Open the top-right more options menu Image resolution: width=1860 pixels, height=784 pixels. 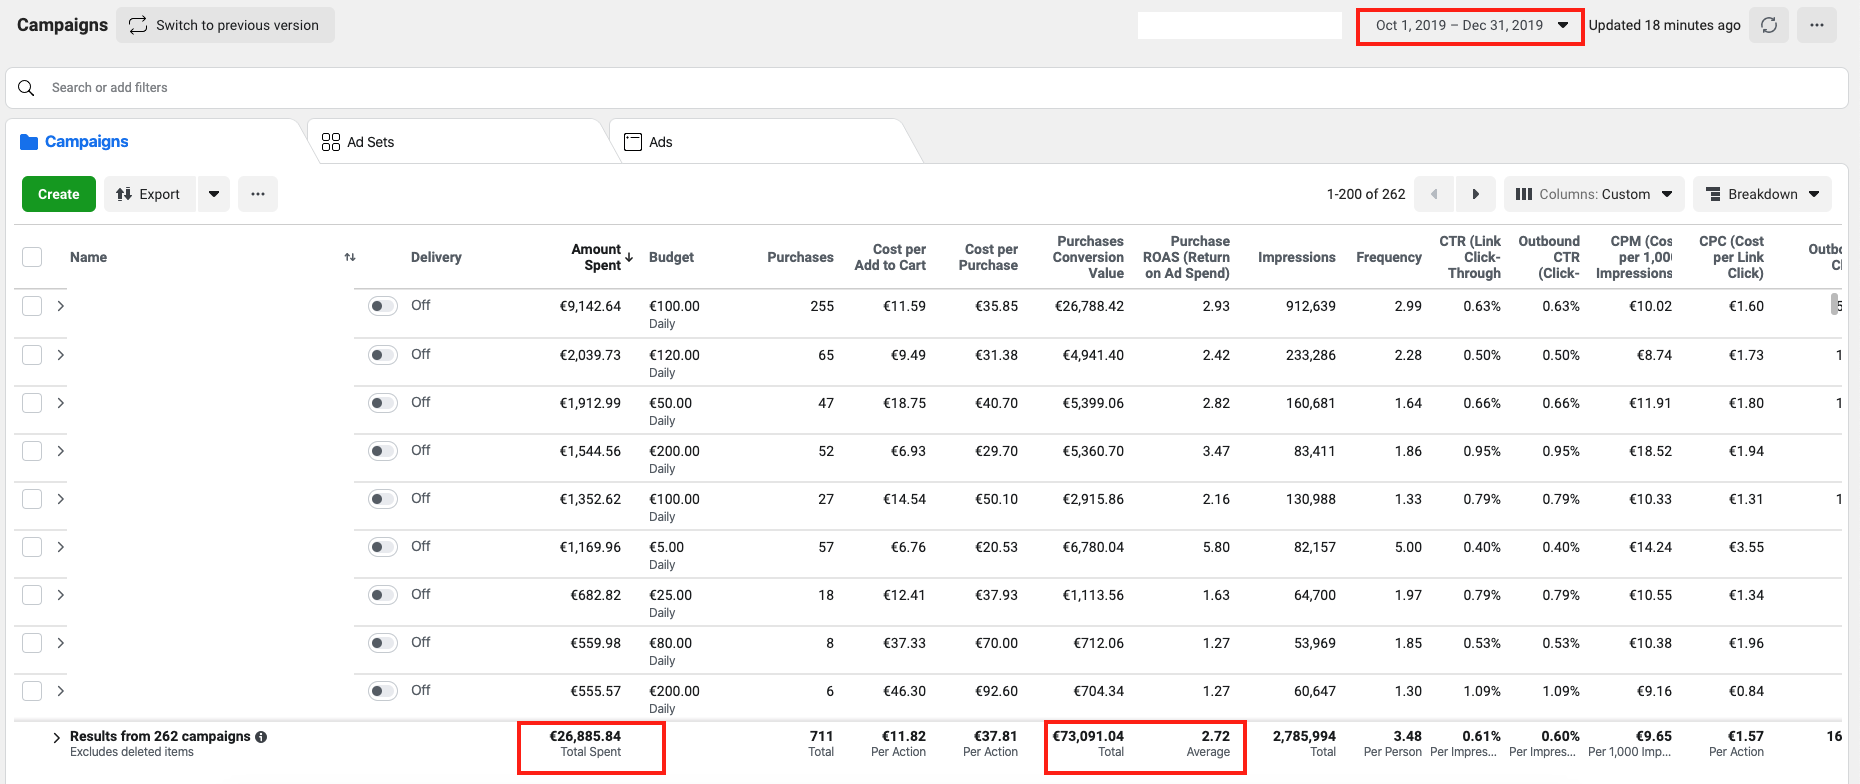click(x=1816, y=25)
